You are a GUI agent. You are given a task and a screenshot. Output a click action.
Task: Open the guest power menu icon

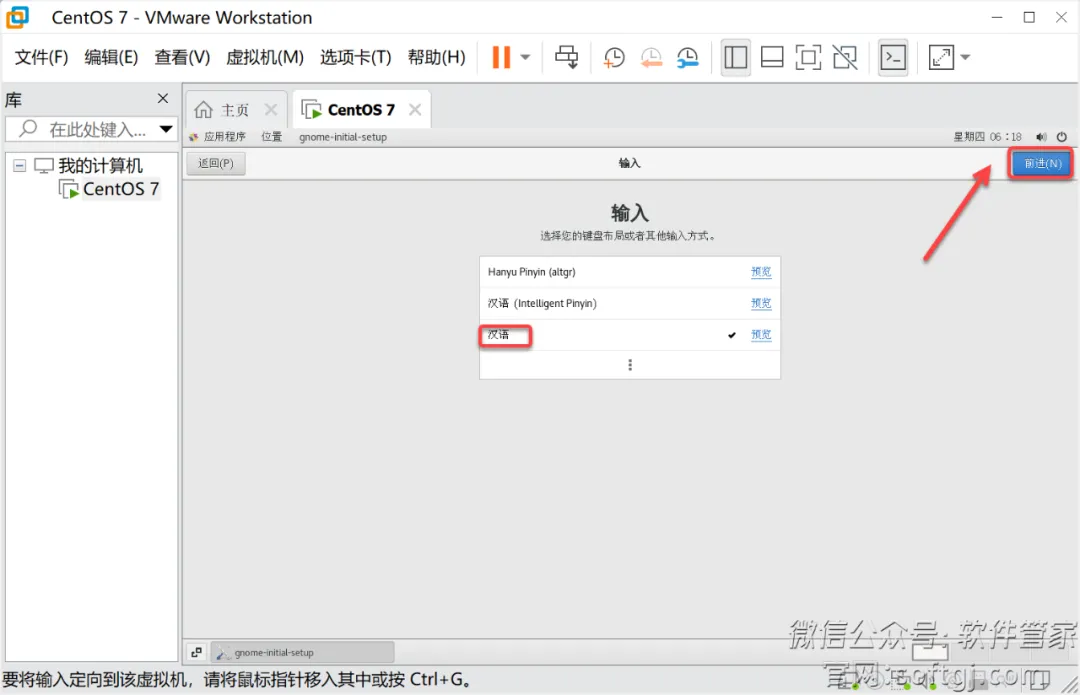point(1061,136)
